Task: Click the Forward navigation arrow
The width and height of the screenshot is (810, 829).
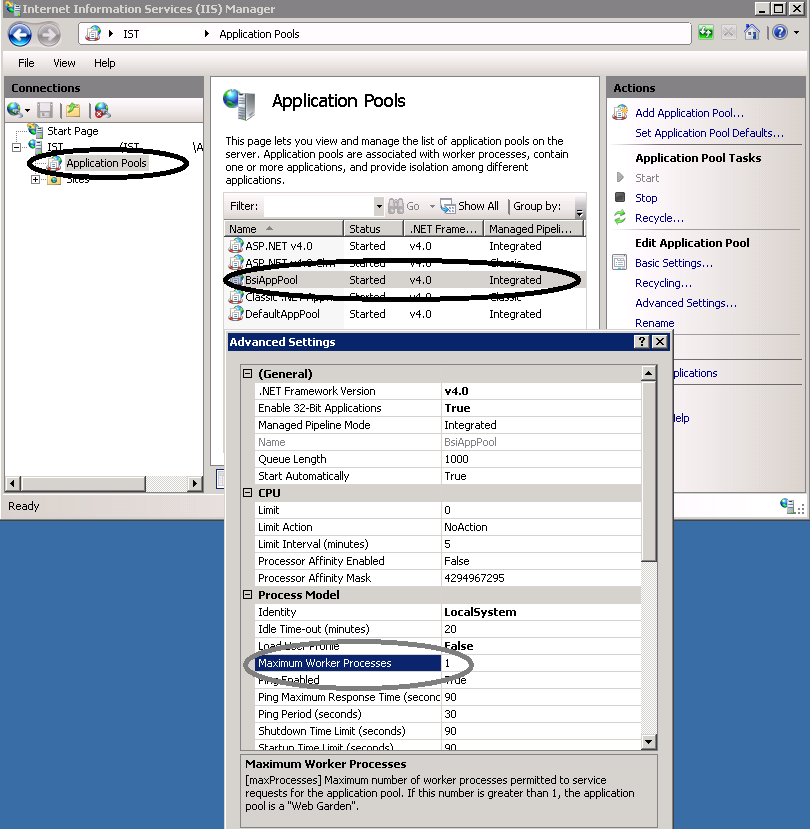Action: [49, 35]
